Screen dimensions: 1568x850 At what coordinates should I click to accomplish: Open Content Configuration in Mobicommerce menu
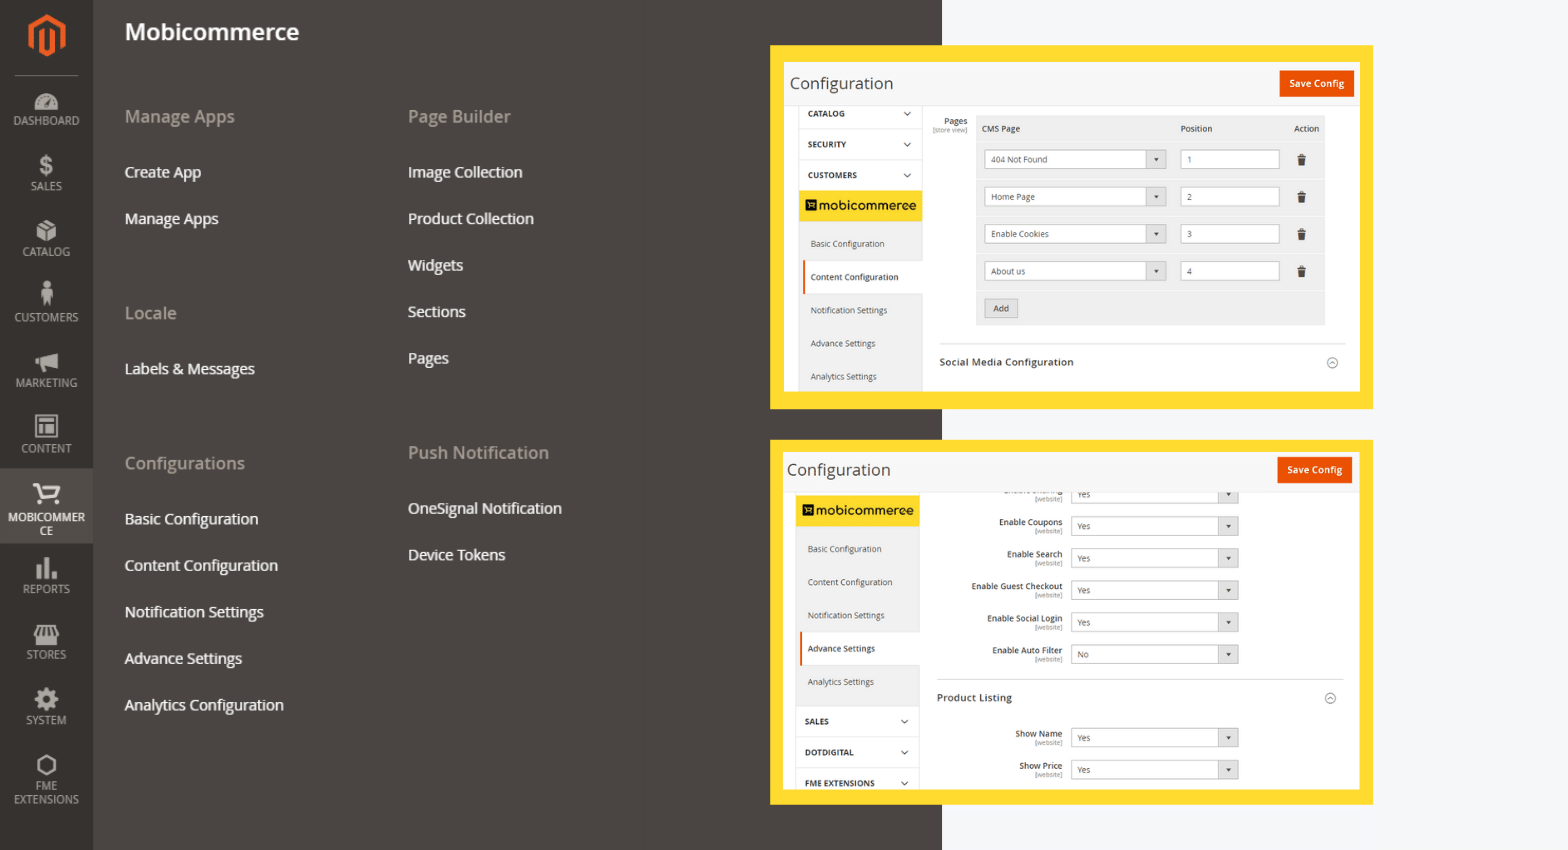(x=201, y=565)
